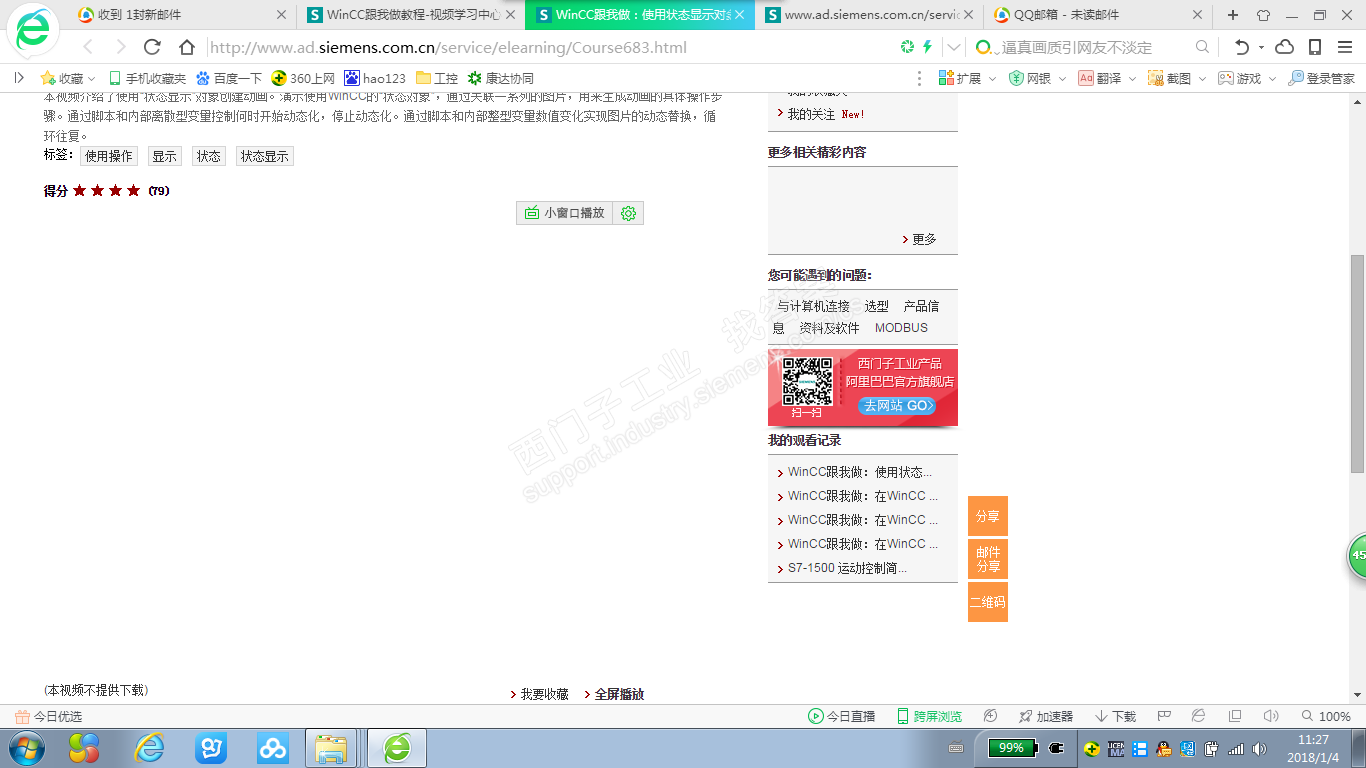The width and height of the screenshot is (1366, 768).
Task: Open 我的关注 link in sidebar
Action: pos(811,114)
